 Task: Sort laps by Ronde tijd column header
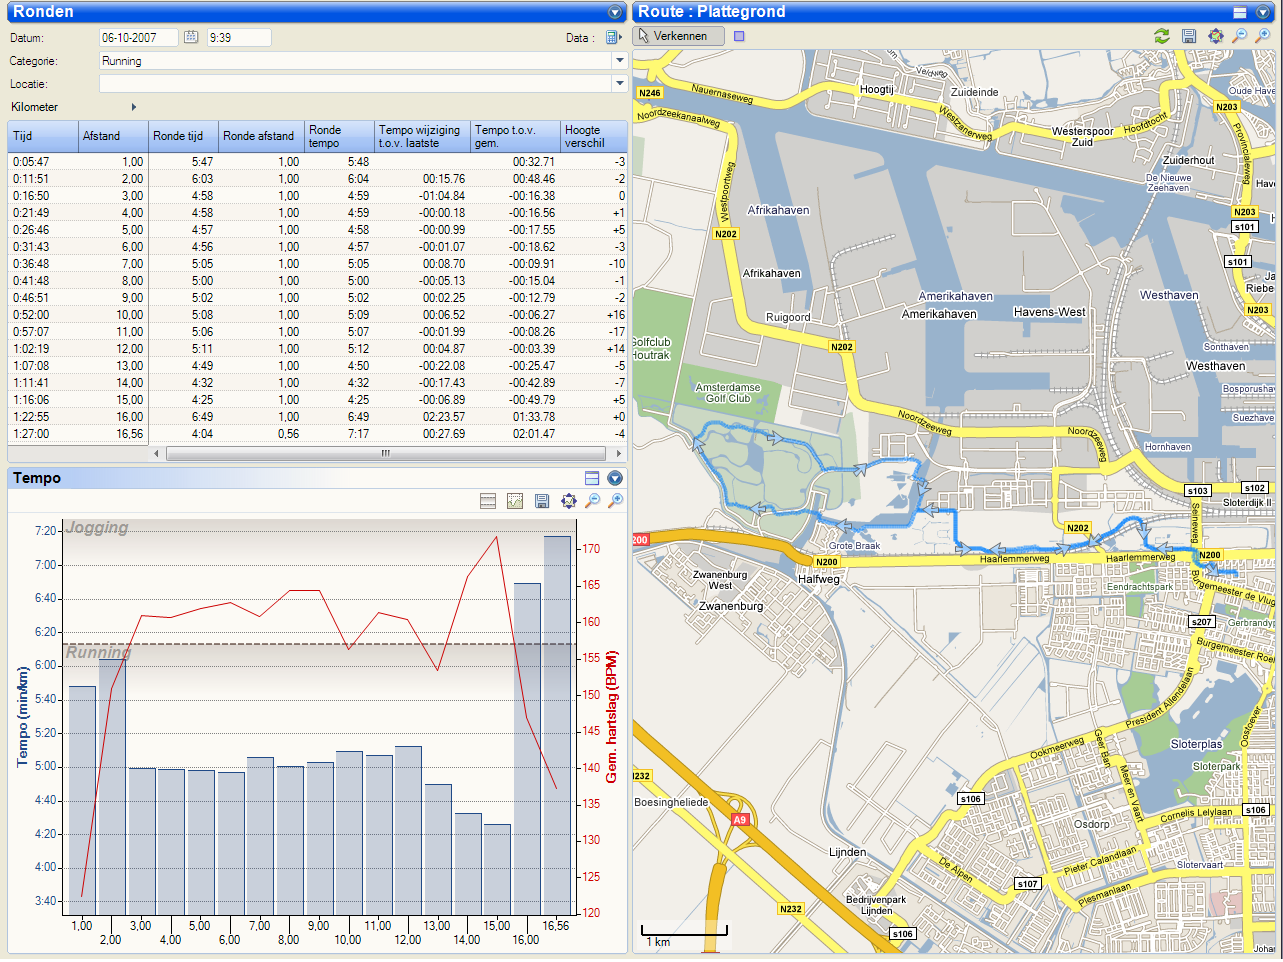(183, 136)
